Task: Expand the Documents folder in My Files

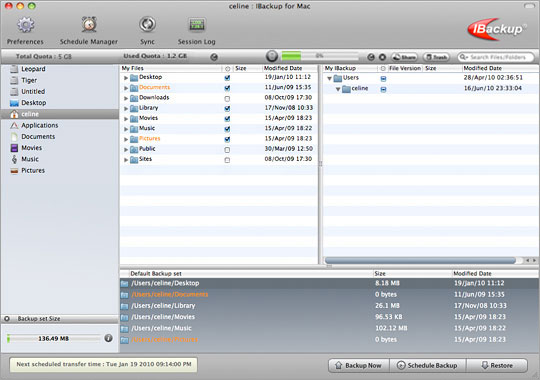Action: click(x=126, y=89)
